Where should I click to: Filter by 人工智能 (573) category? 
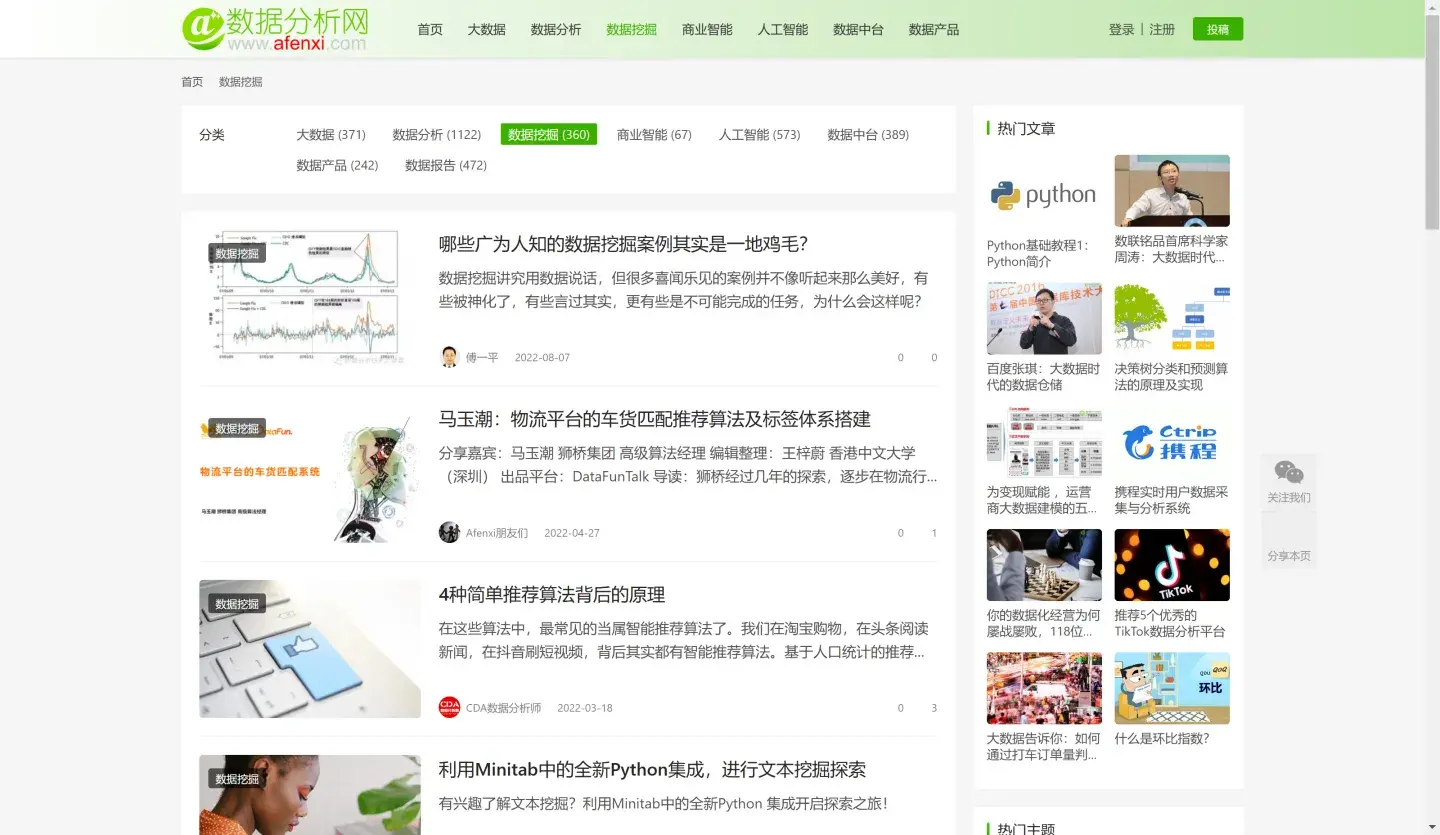point(759,134)
